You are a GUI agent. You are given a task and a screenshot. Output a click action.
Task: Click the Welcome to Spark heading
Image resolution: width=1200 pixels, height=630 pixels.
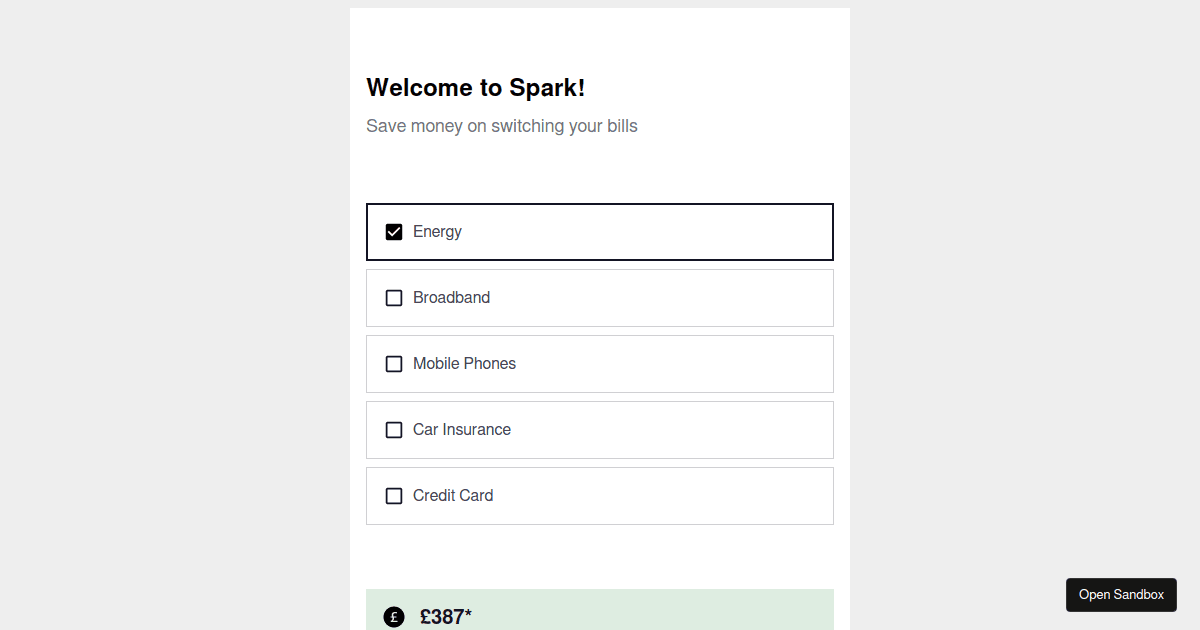(476, 87)
